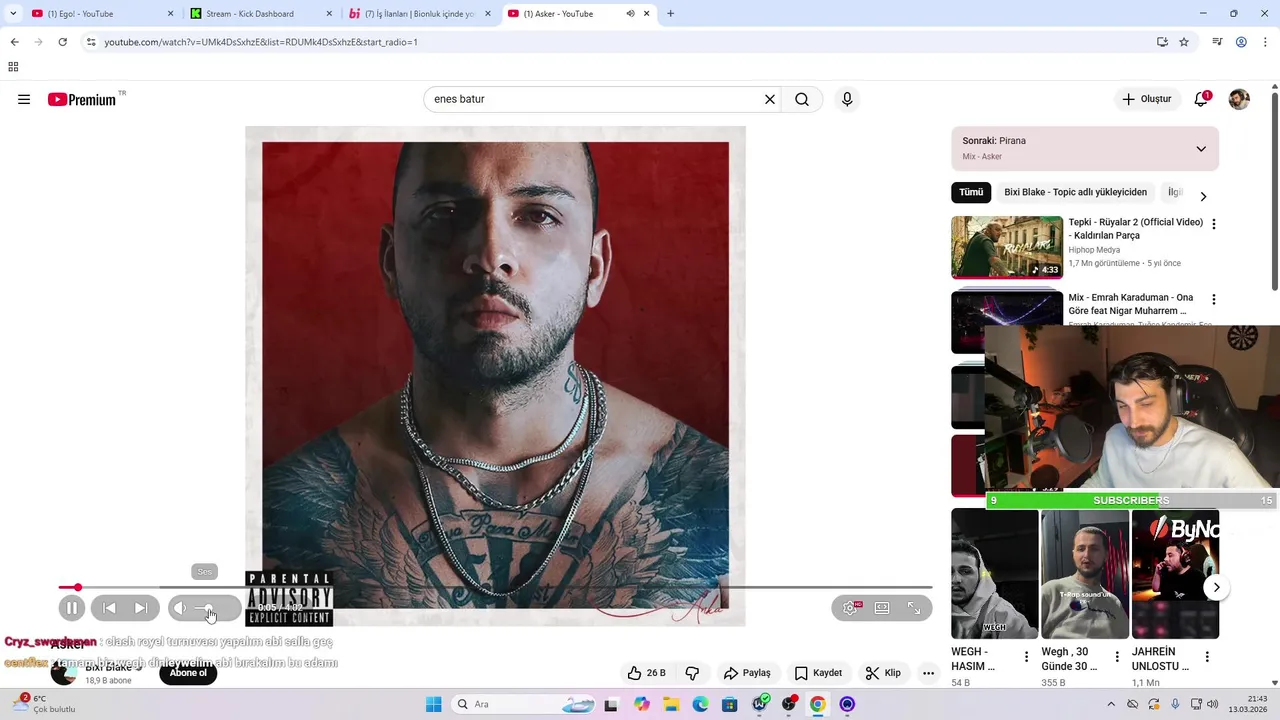This screenshot has width=1280, height=720.
Task: Show next shorts with right chevron
Action: click(x=1216, y=587)
